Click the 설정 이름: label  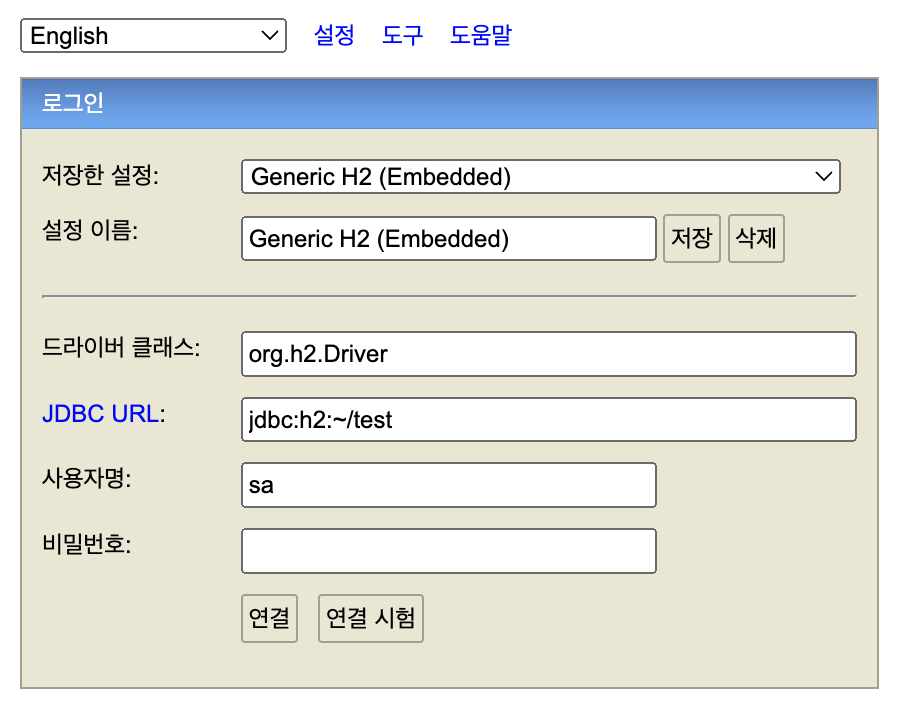pos(90,230)
